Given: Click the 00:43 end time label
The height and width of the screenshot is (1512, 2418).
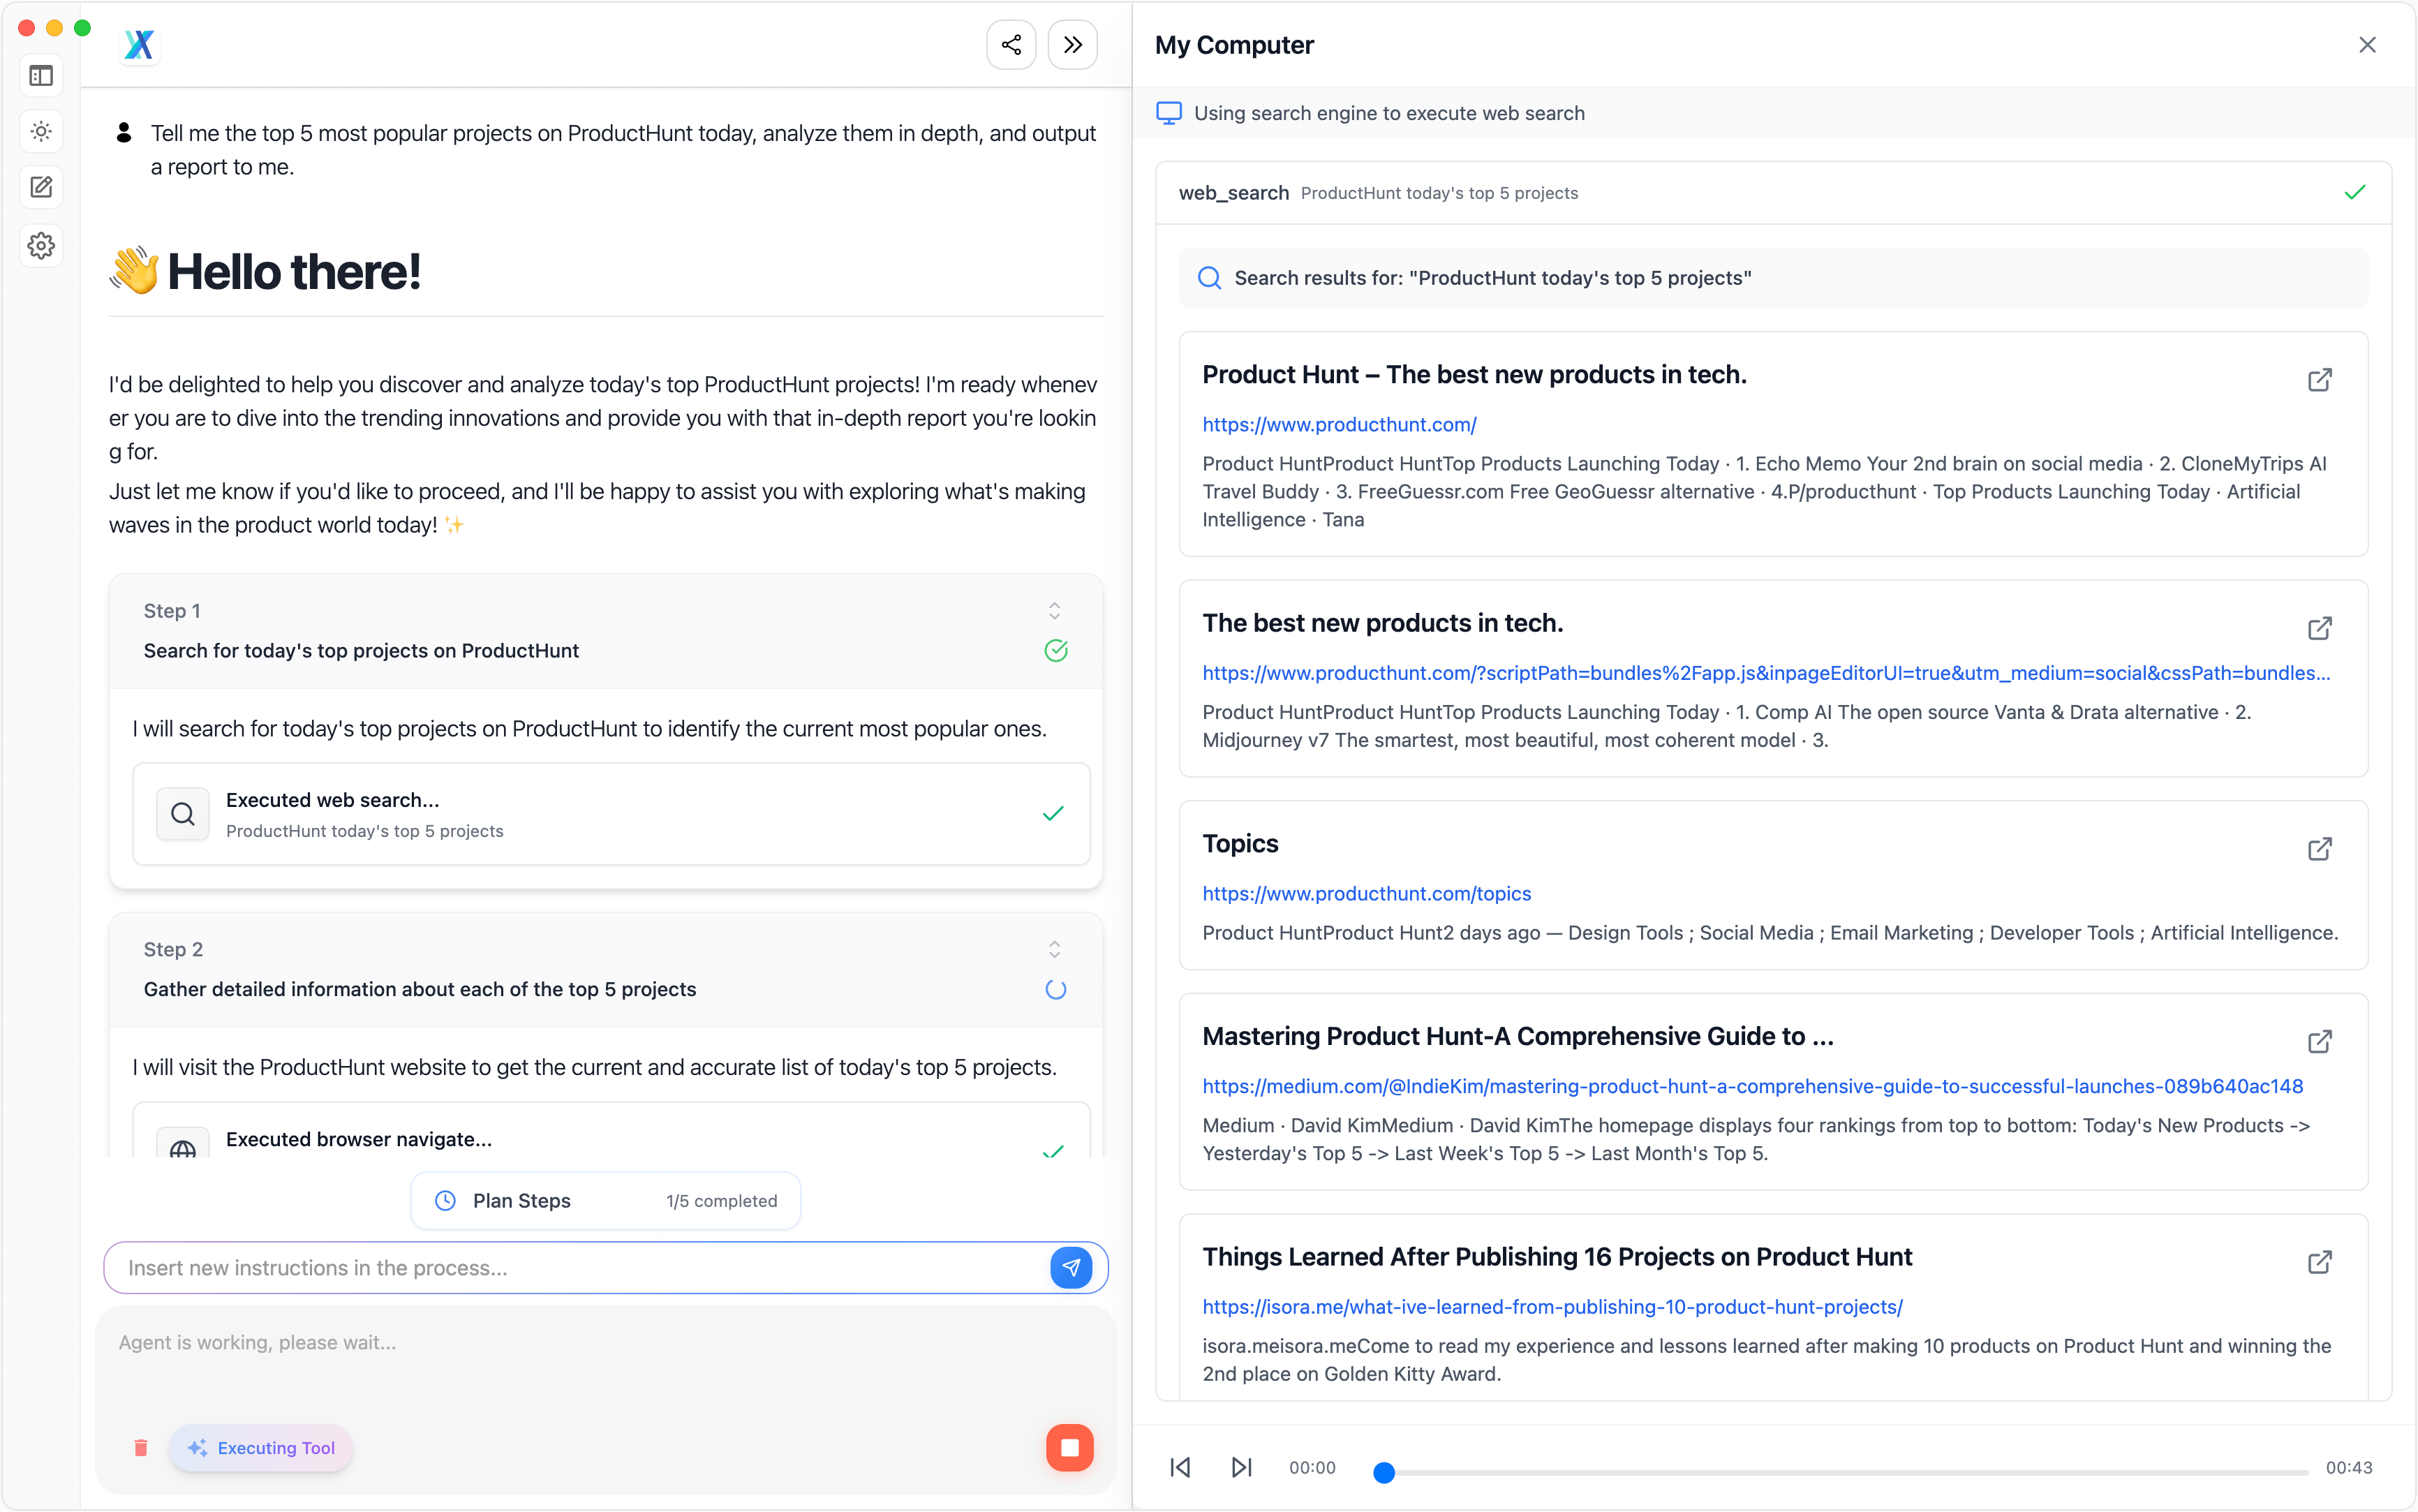Looking at the screenshot, I should pyautogui.click(x=2348, y=1467).
